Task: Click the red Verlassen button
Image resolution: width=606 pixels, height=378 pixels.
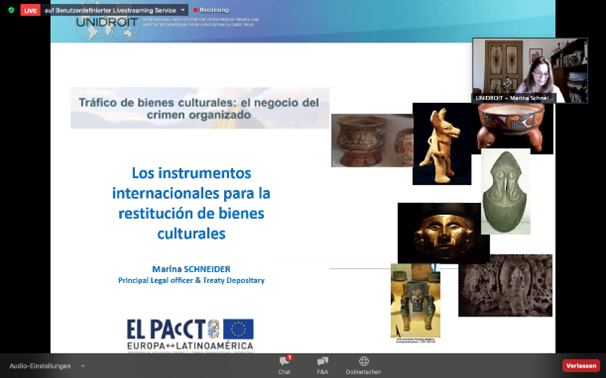Action: 581,366
